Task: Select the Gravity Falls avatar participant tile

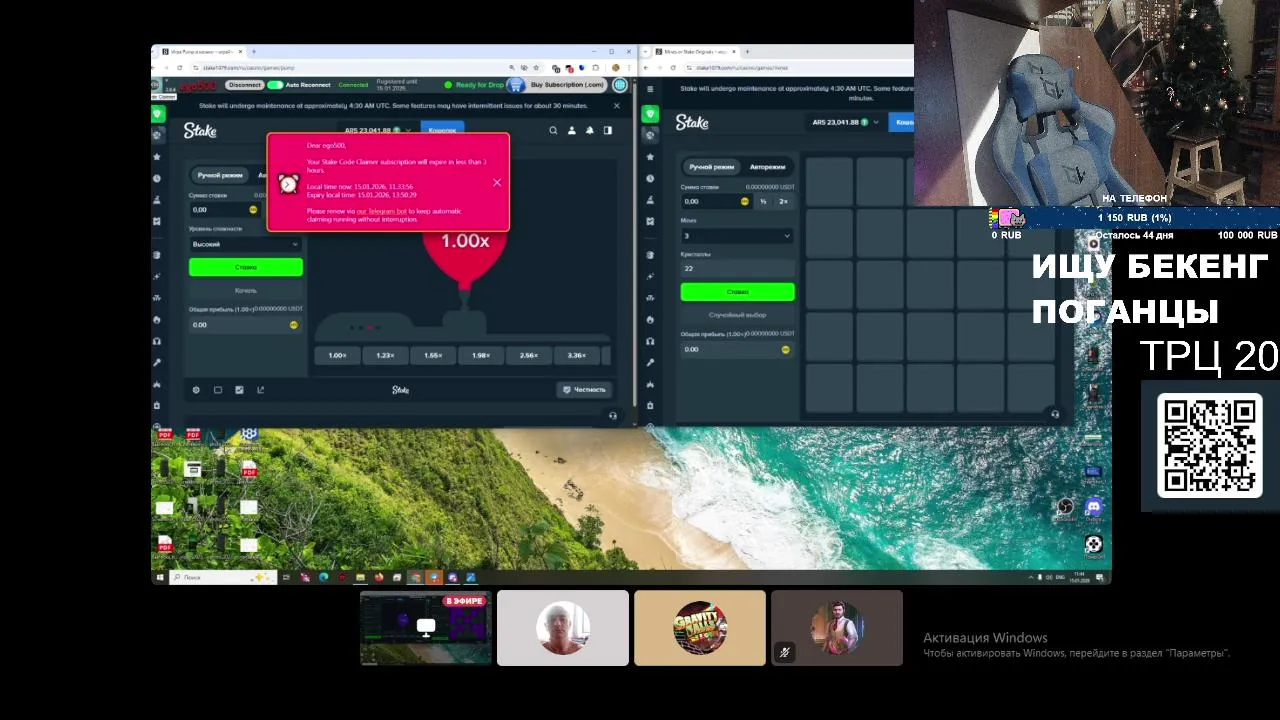Action: pos(700,628)
